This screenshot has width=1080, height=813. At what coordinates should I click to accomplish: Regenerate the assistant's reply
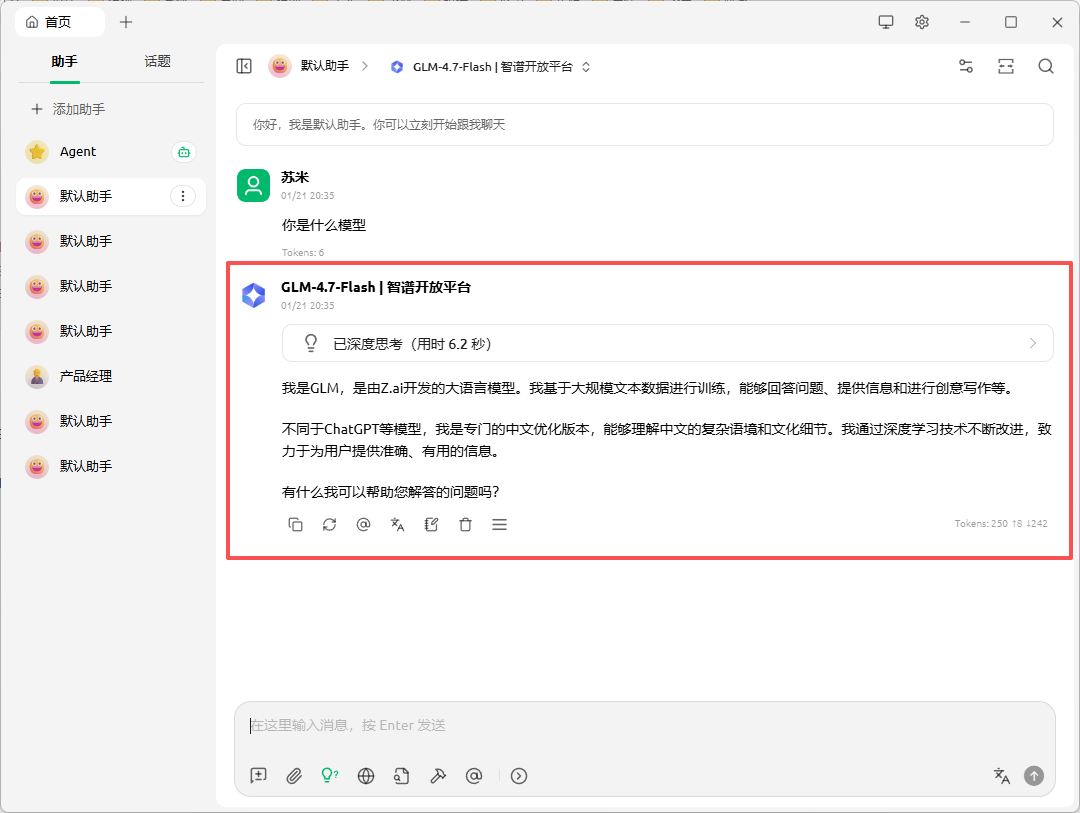click(329, 524)
